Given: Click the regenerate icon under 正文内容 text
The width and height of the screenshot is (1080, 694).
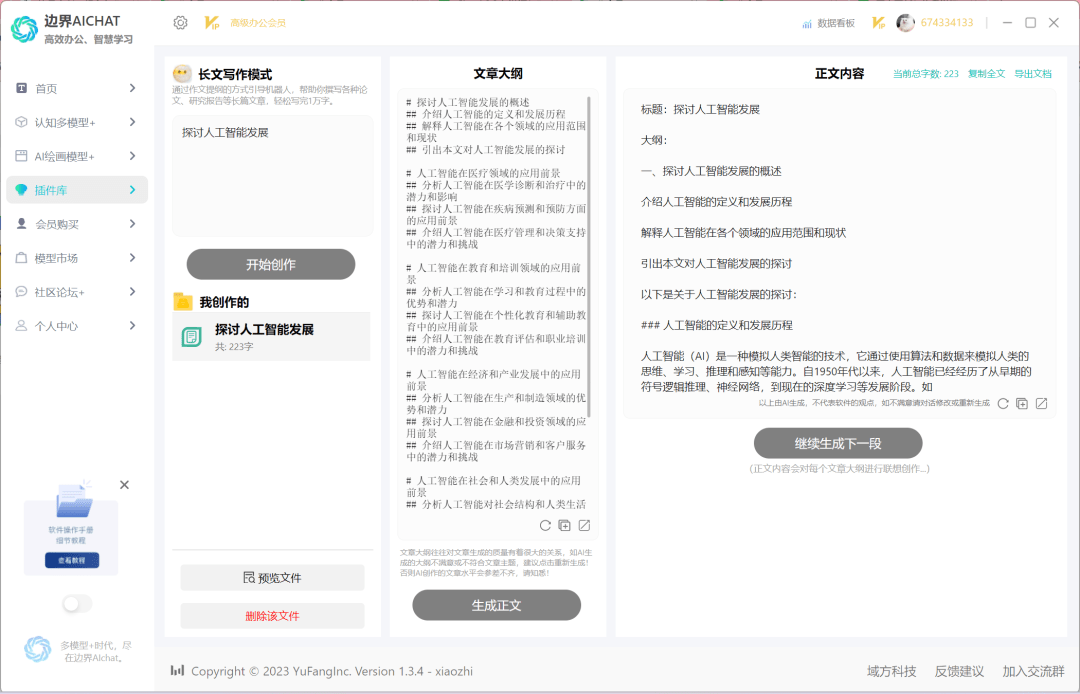Looking at the screenshot, I should pyautogui.click(x=1002, y=403).
